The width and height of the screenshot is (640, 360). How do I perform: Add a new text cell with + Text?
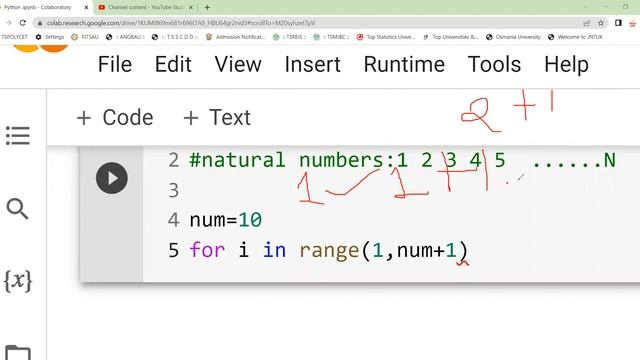pyautogui.click(x=217, y=118)
